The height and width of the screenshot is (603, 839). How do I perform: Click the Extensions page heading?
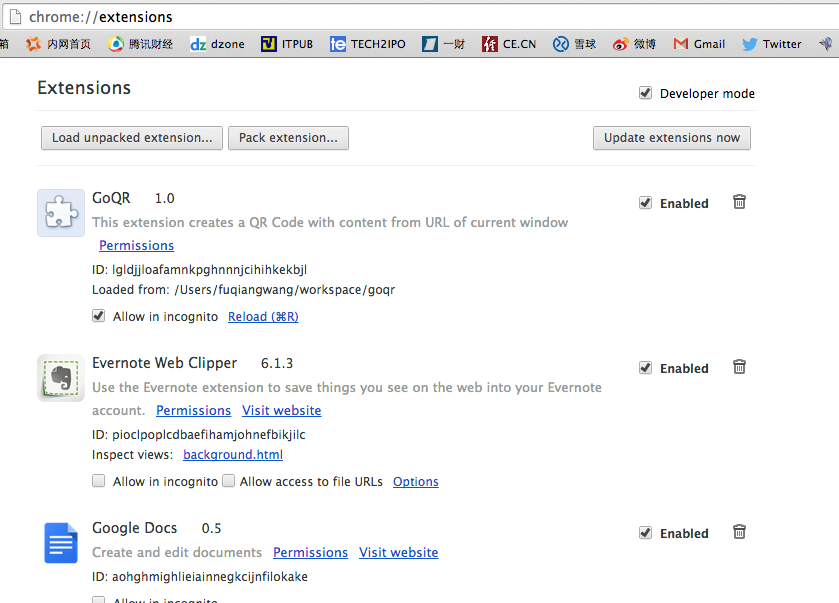coord(84,88)
